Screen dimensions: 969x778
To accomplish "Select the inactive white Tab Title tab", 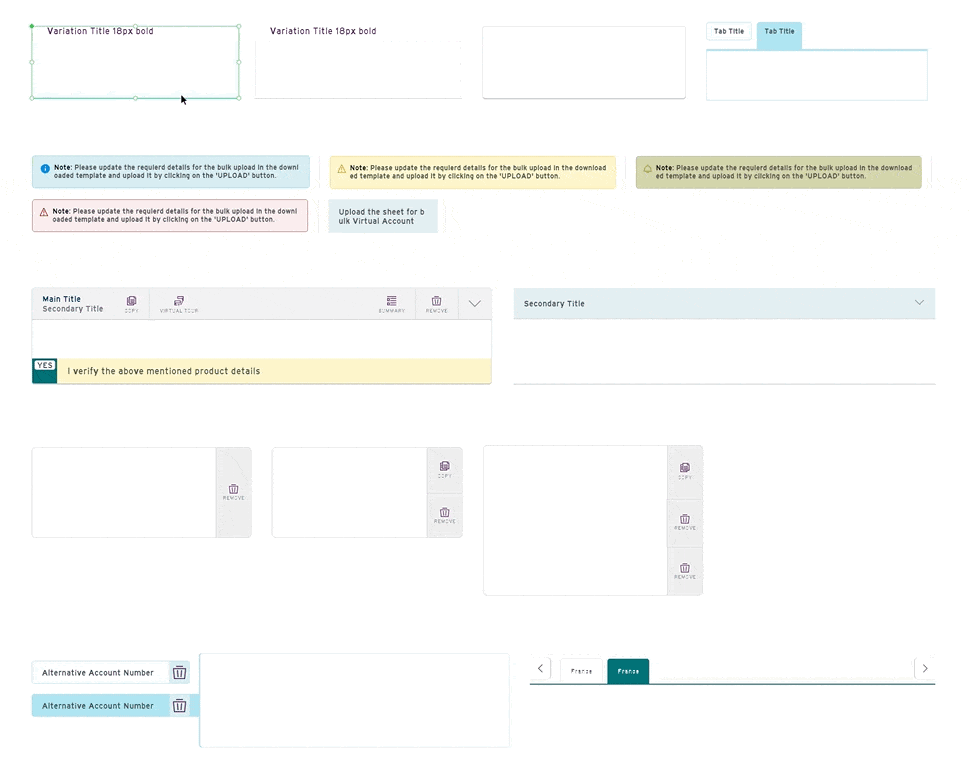I will click(729, 32).
